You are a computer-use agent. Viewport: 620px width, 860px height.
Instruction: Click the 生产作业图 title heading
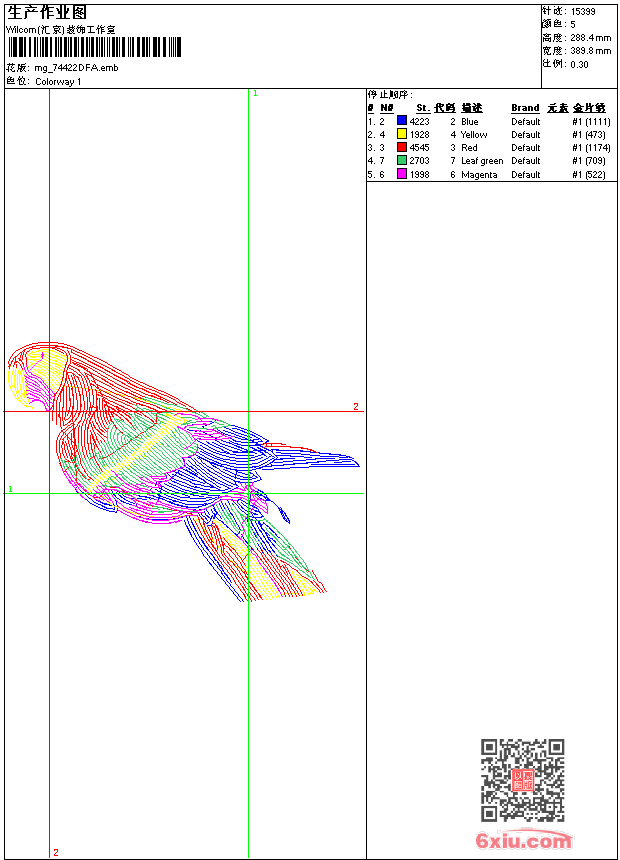[x=47, y=13]
